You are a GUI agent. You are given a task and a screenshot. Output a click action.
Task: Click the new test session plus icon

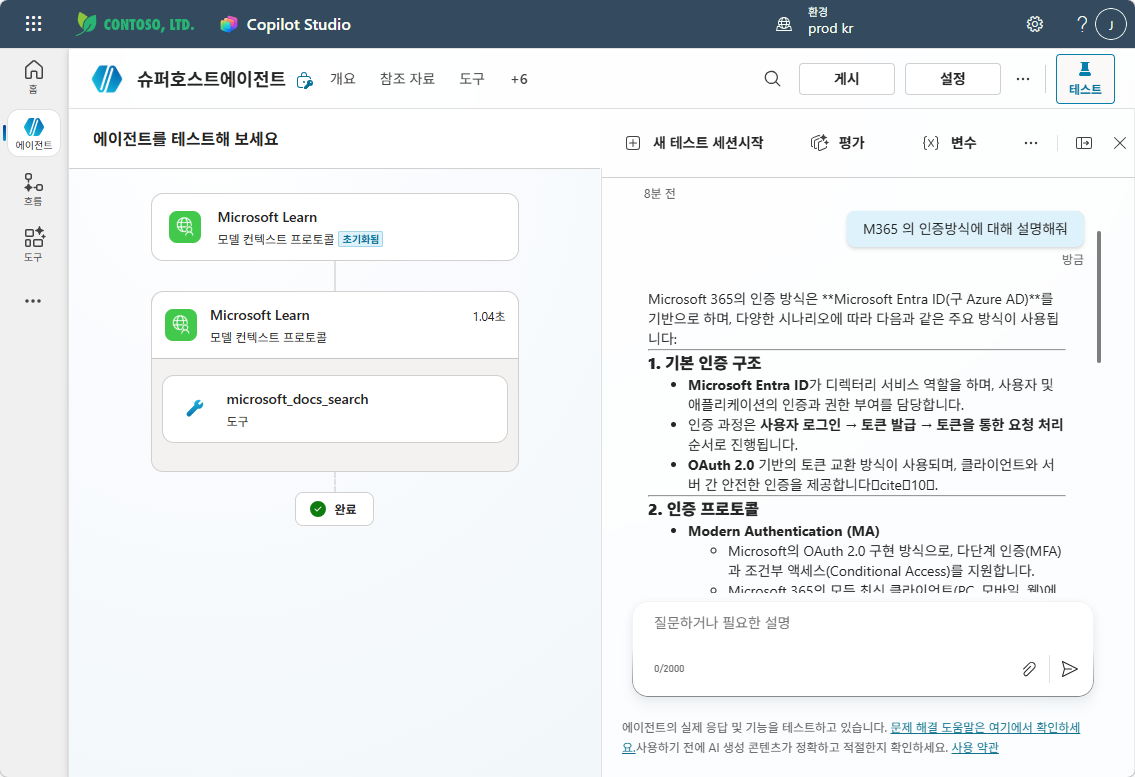click(x=633, y=143)
